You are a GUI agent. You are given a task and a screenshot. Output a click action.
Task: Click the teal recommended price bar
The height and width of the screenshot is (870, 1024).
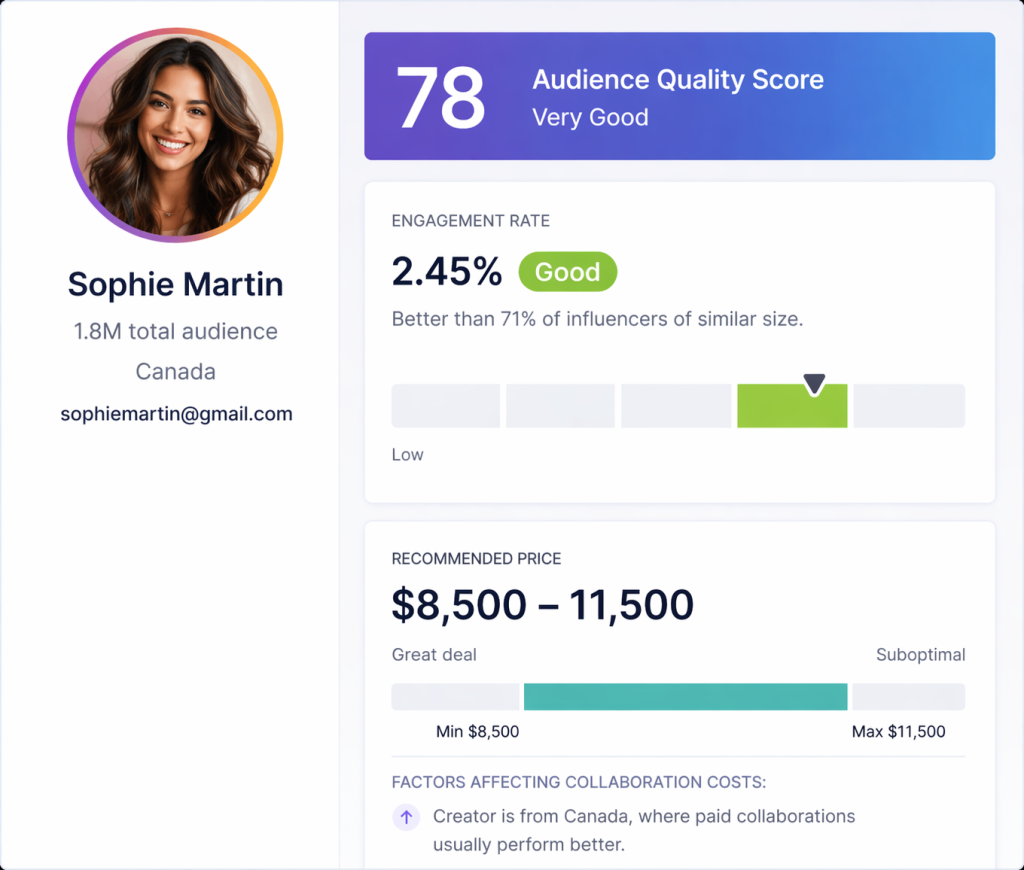685,696
